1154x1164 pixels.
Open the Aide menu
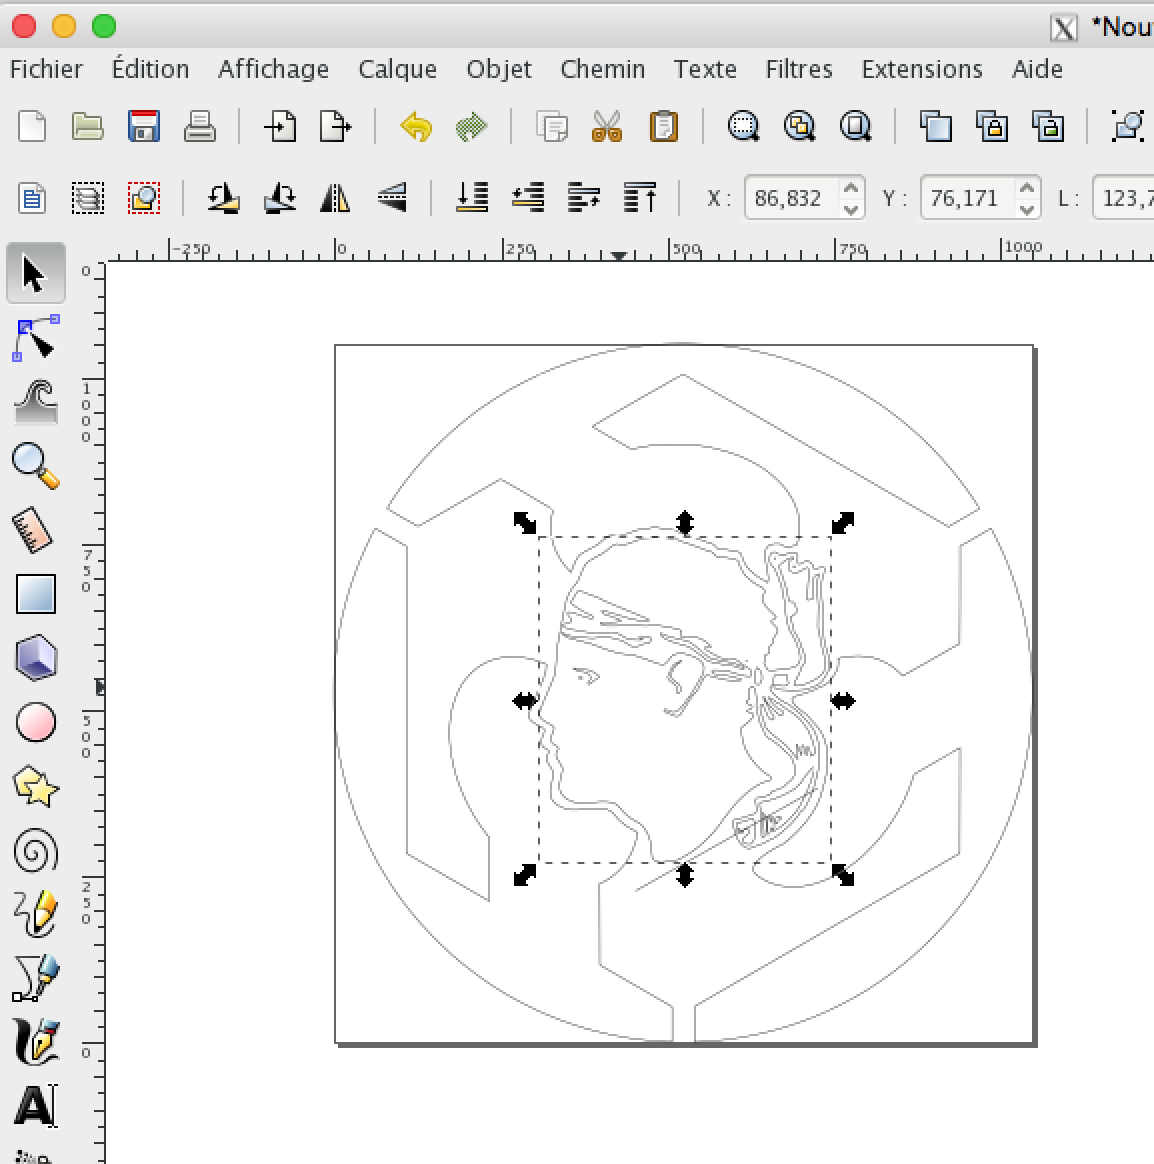pyautogui.click(x=1037, y=69)
